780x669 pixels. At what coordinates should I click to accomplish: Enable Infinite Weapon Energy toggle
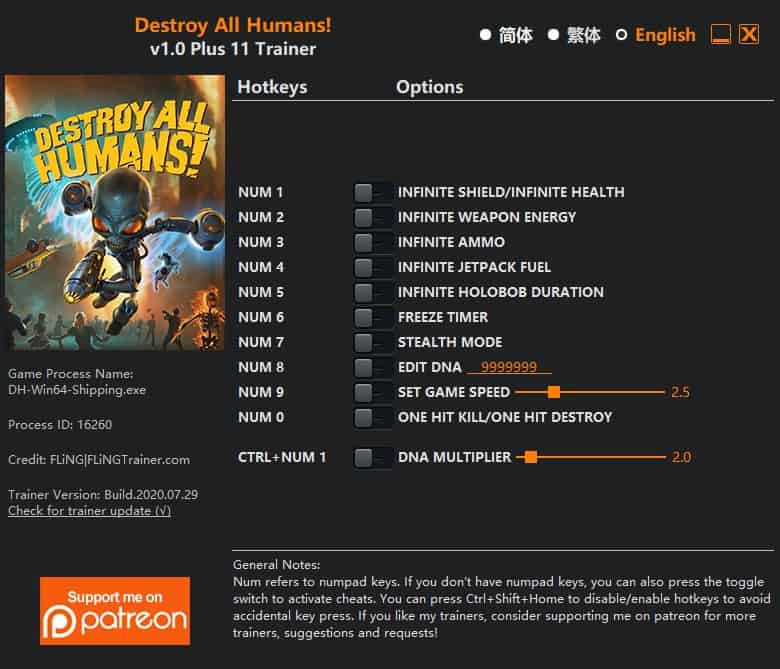coord(373,217)
